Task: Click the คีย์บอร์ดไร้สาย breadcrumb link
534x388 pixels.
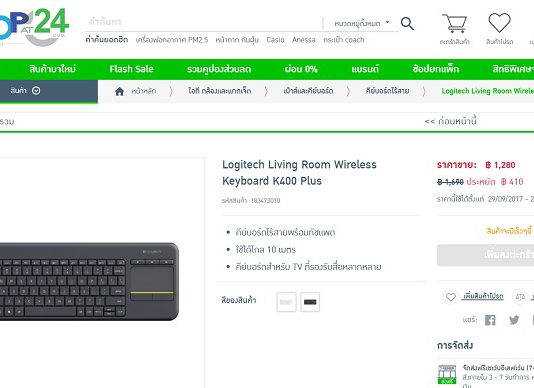Action: [x=388, y=91]
